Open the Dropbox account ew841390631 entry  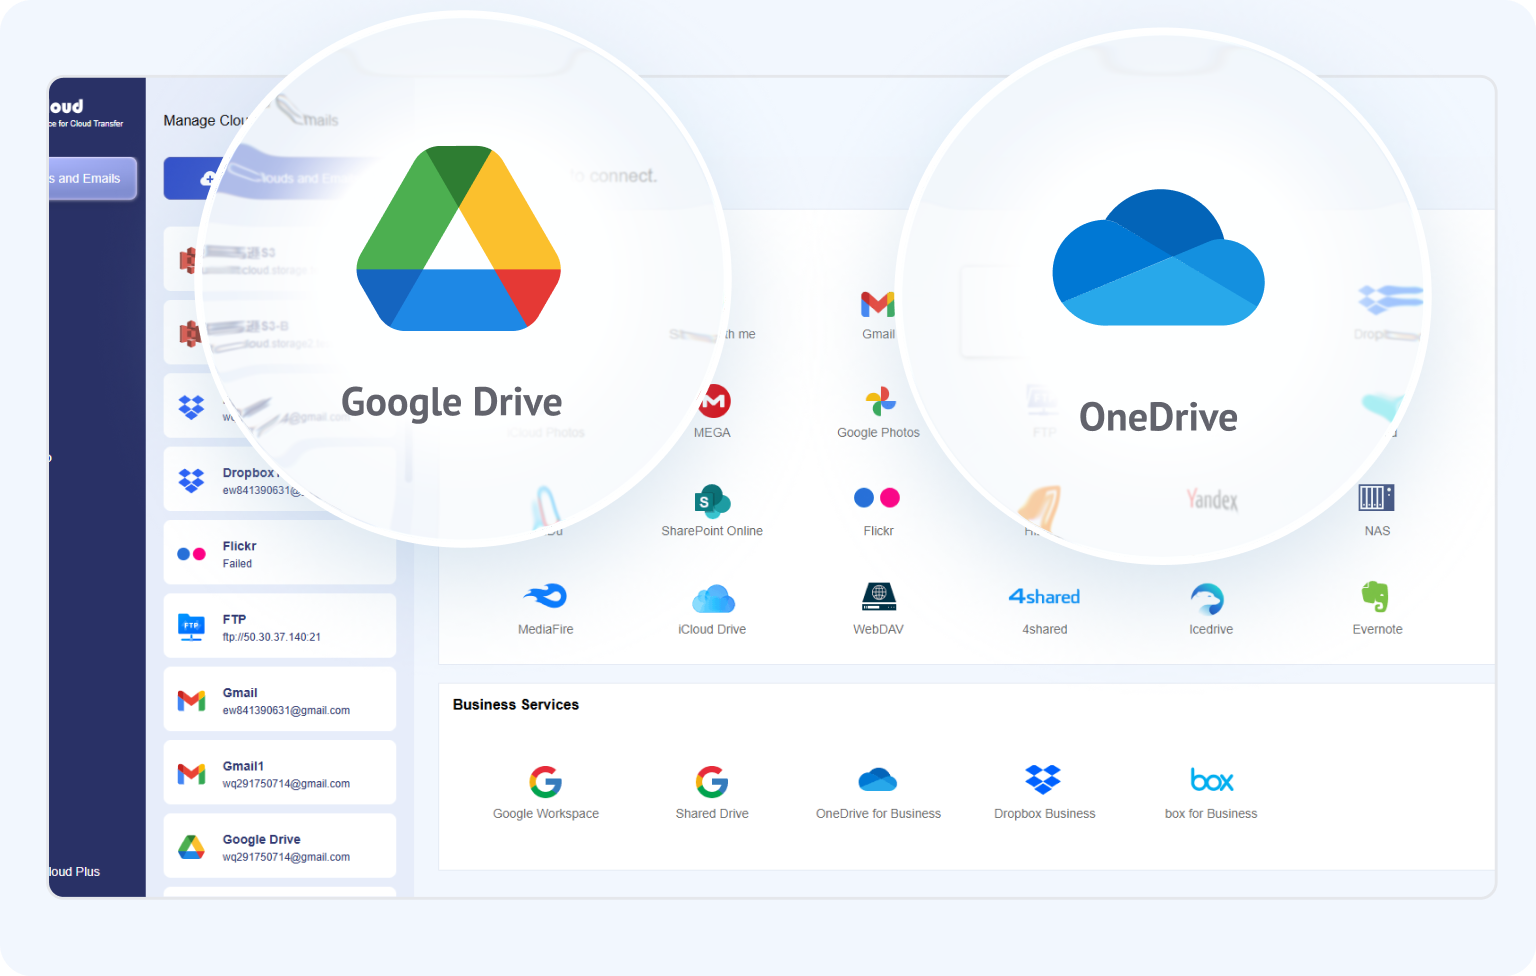(280, 480)
